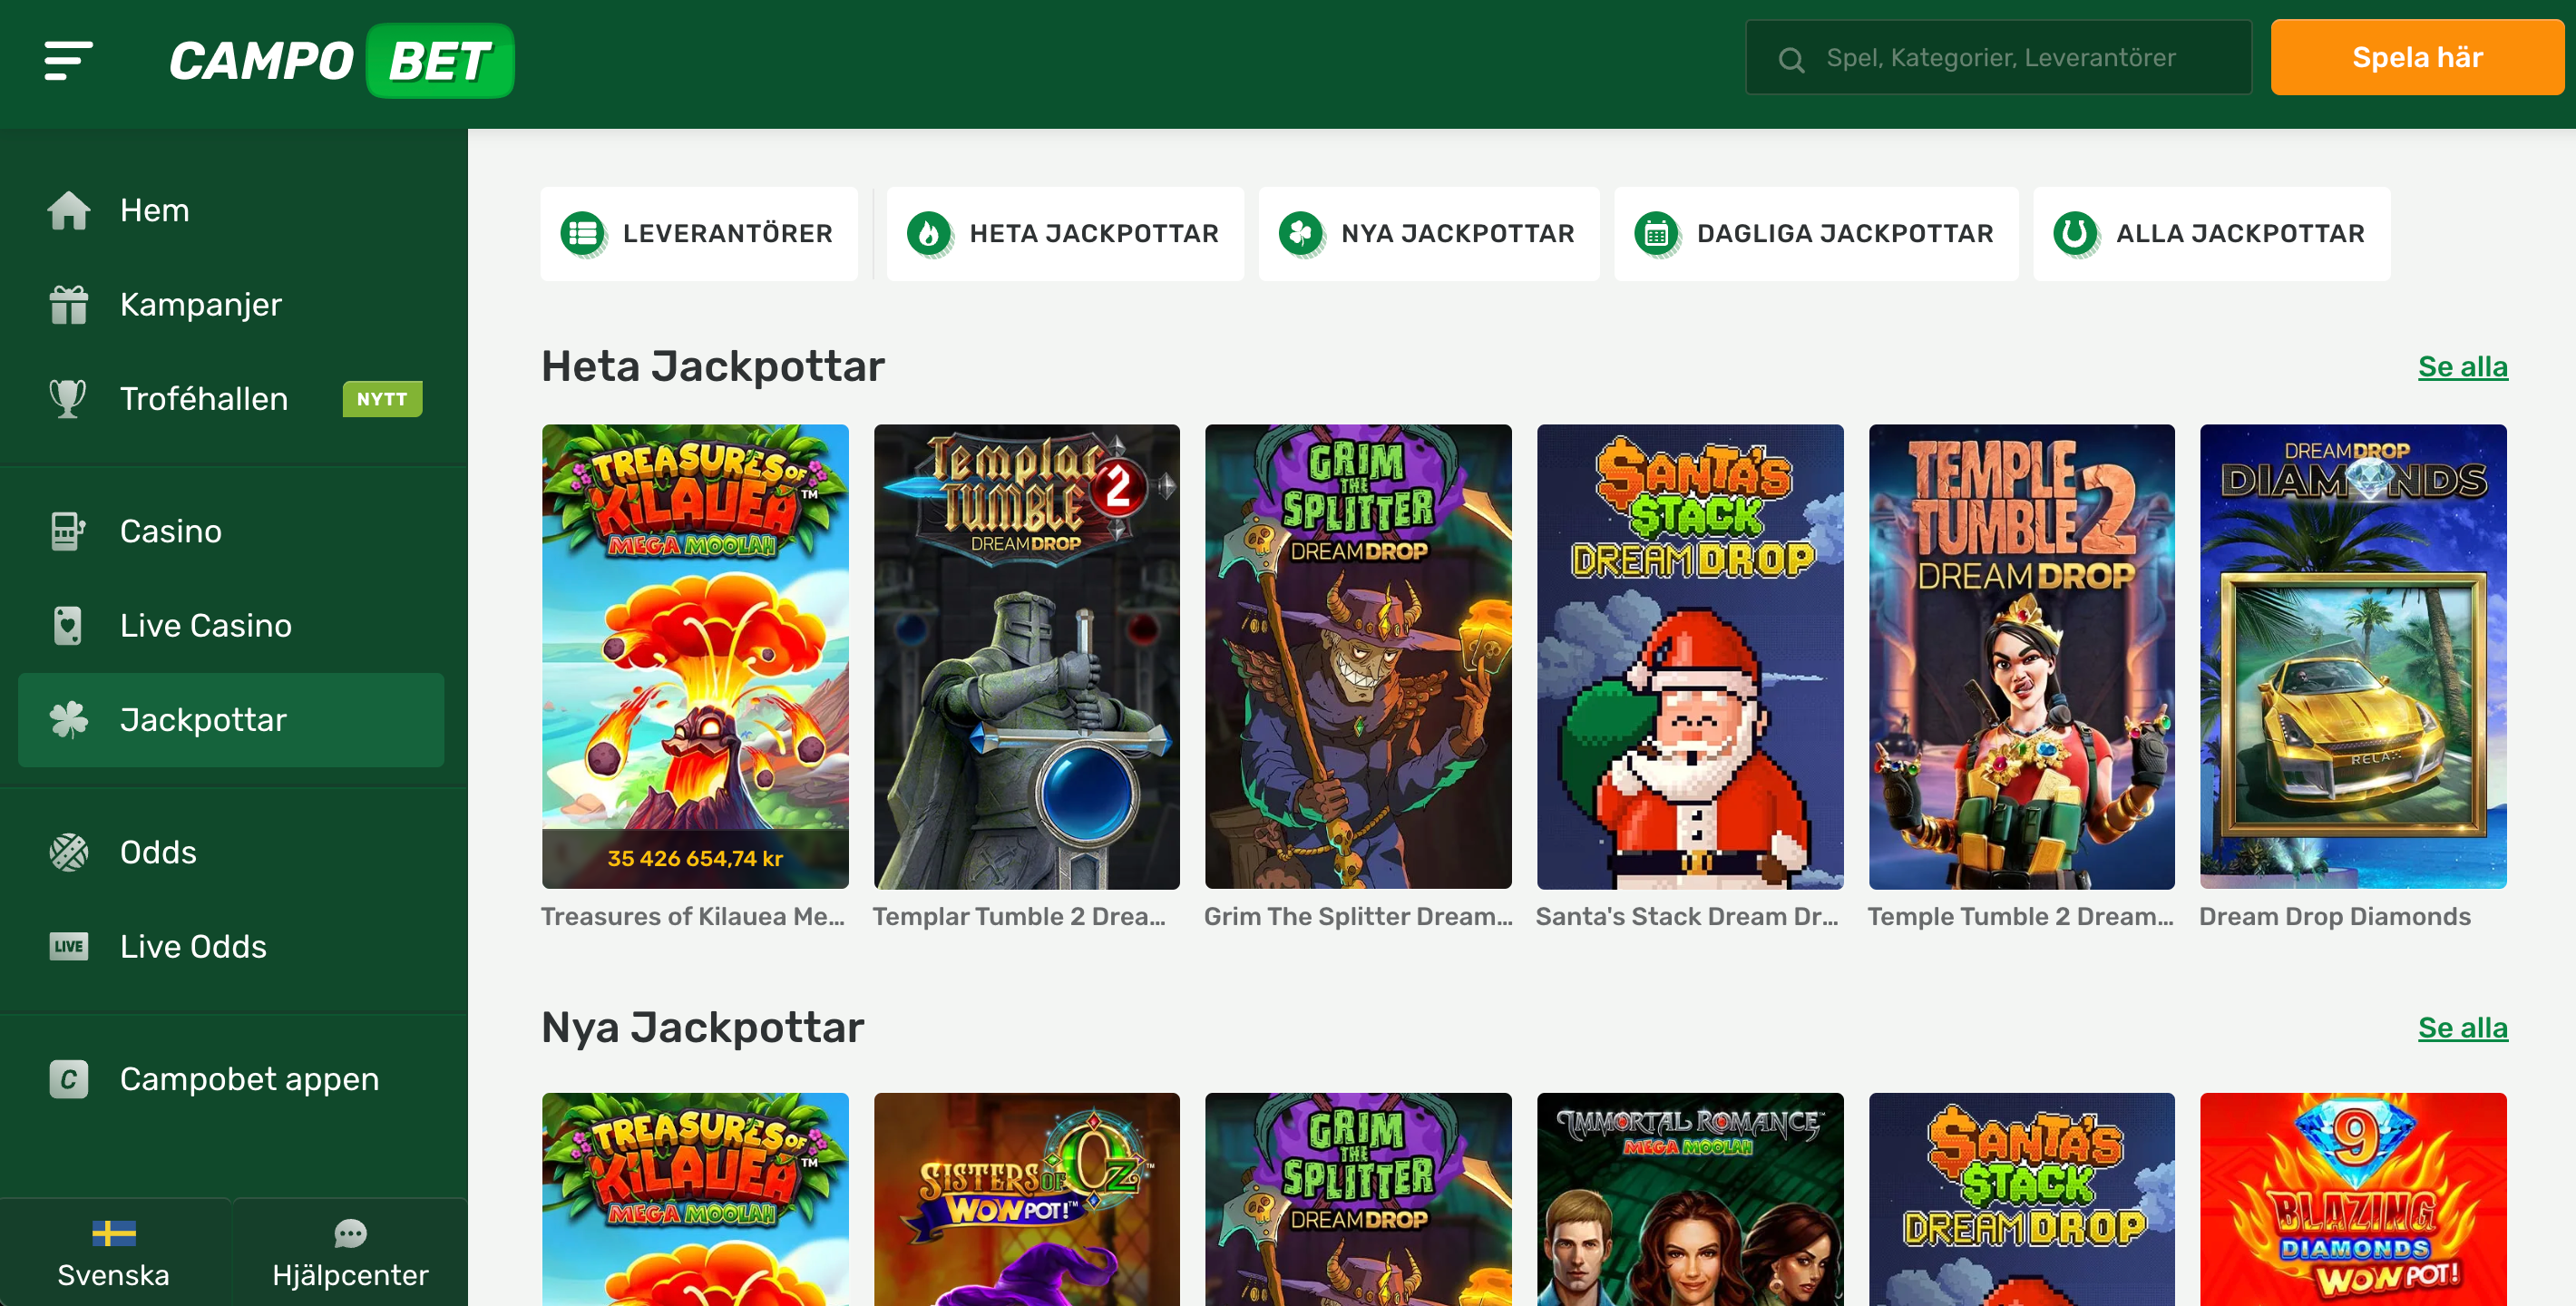Screen dimensions: 2576x1306
Task: Click the Campobet appen icon
Action: 68,1079
